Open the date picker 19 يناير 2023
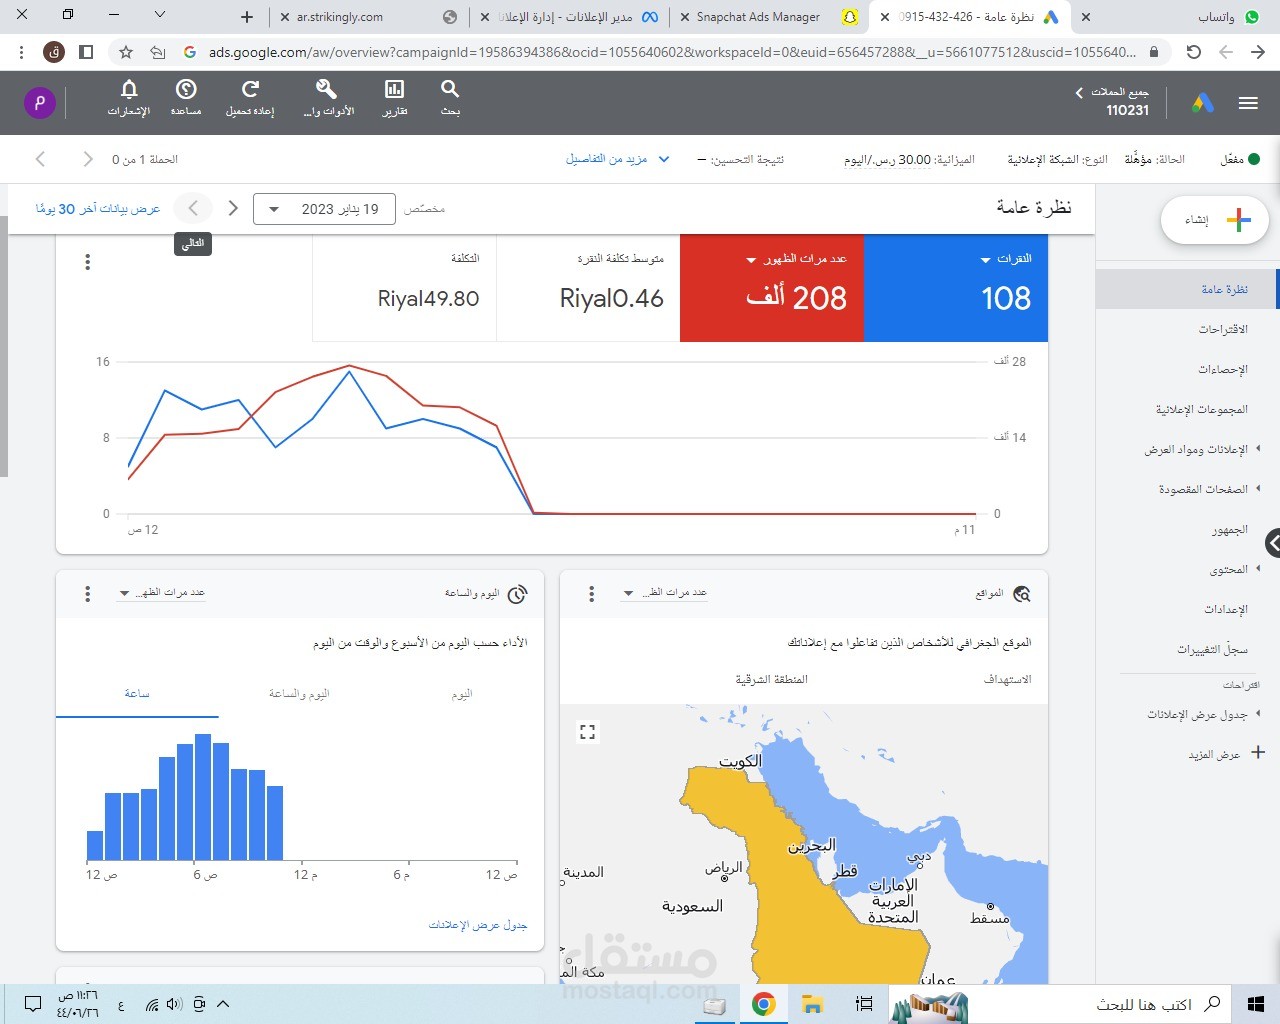Image resolution: width=1280 pixels, height=1024 pixels. pos(326,209)
